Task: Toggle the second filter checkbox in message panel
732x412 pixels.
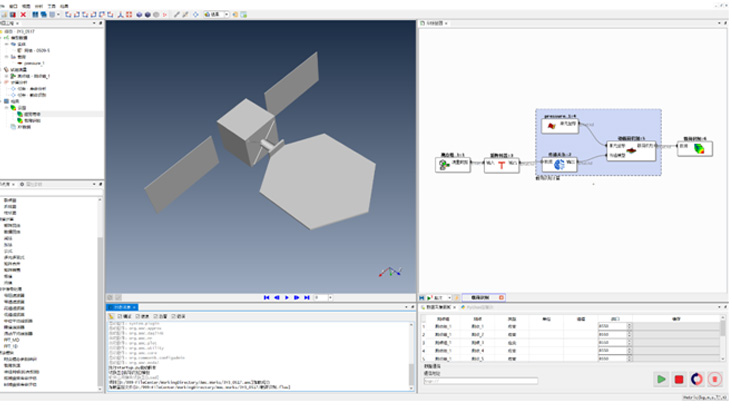Action: [x=138, y=316]
